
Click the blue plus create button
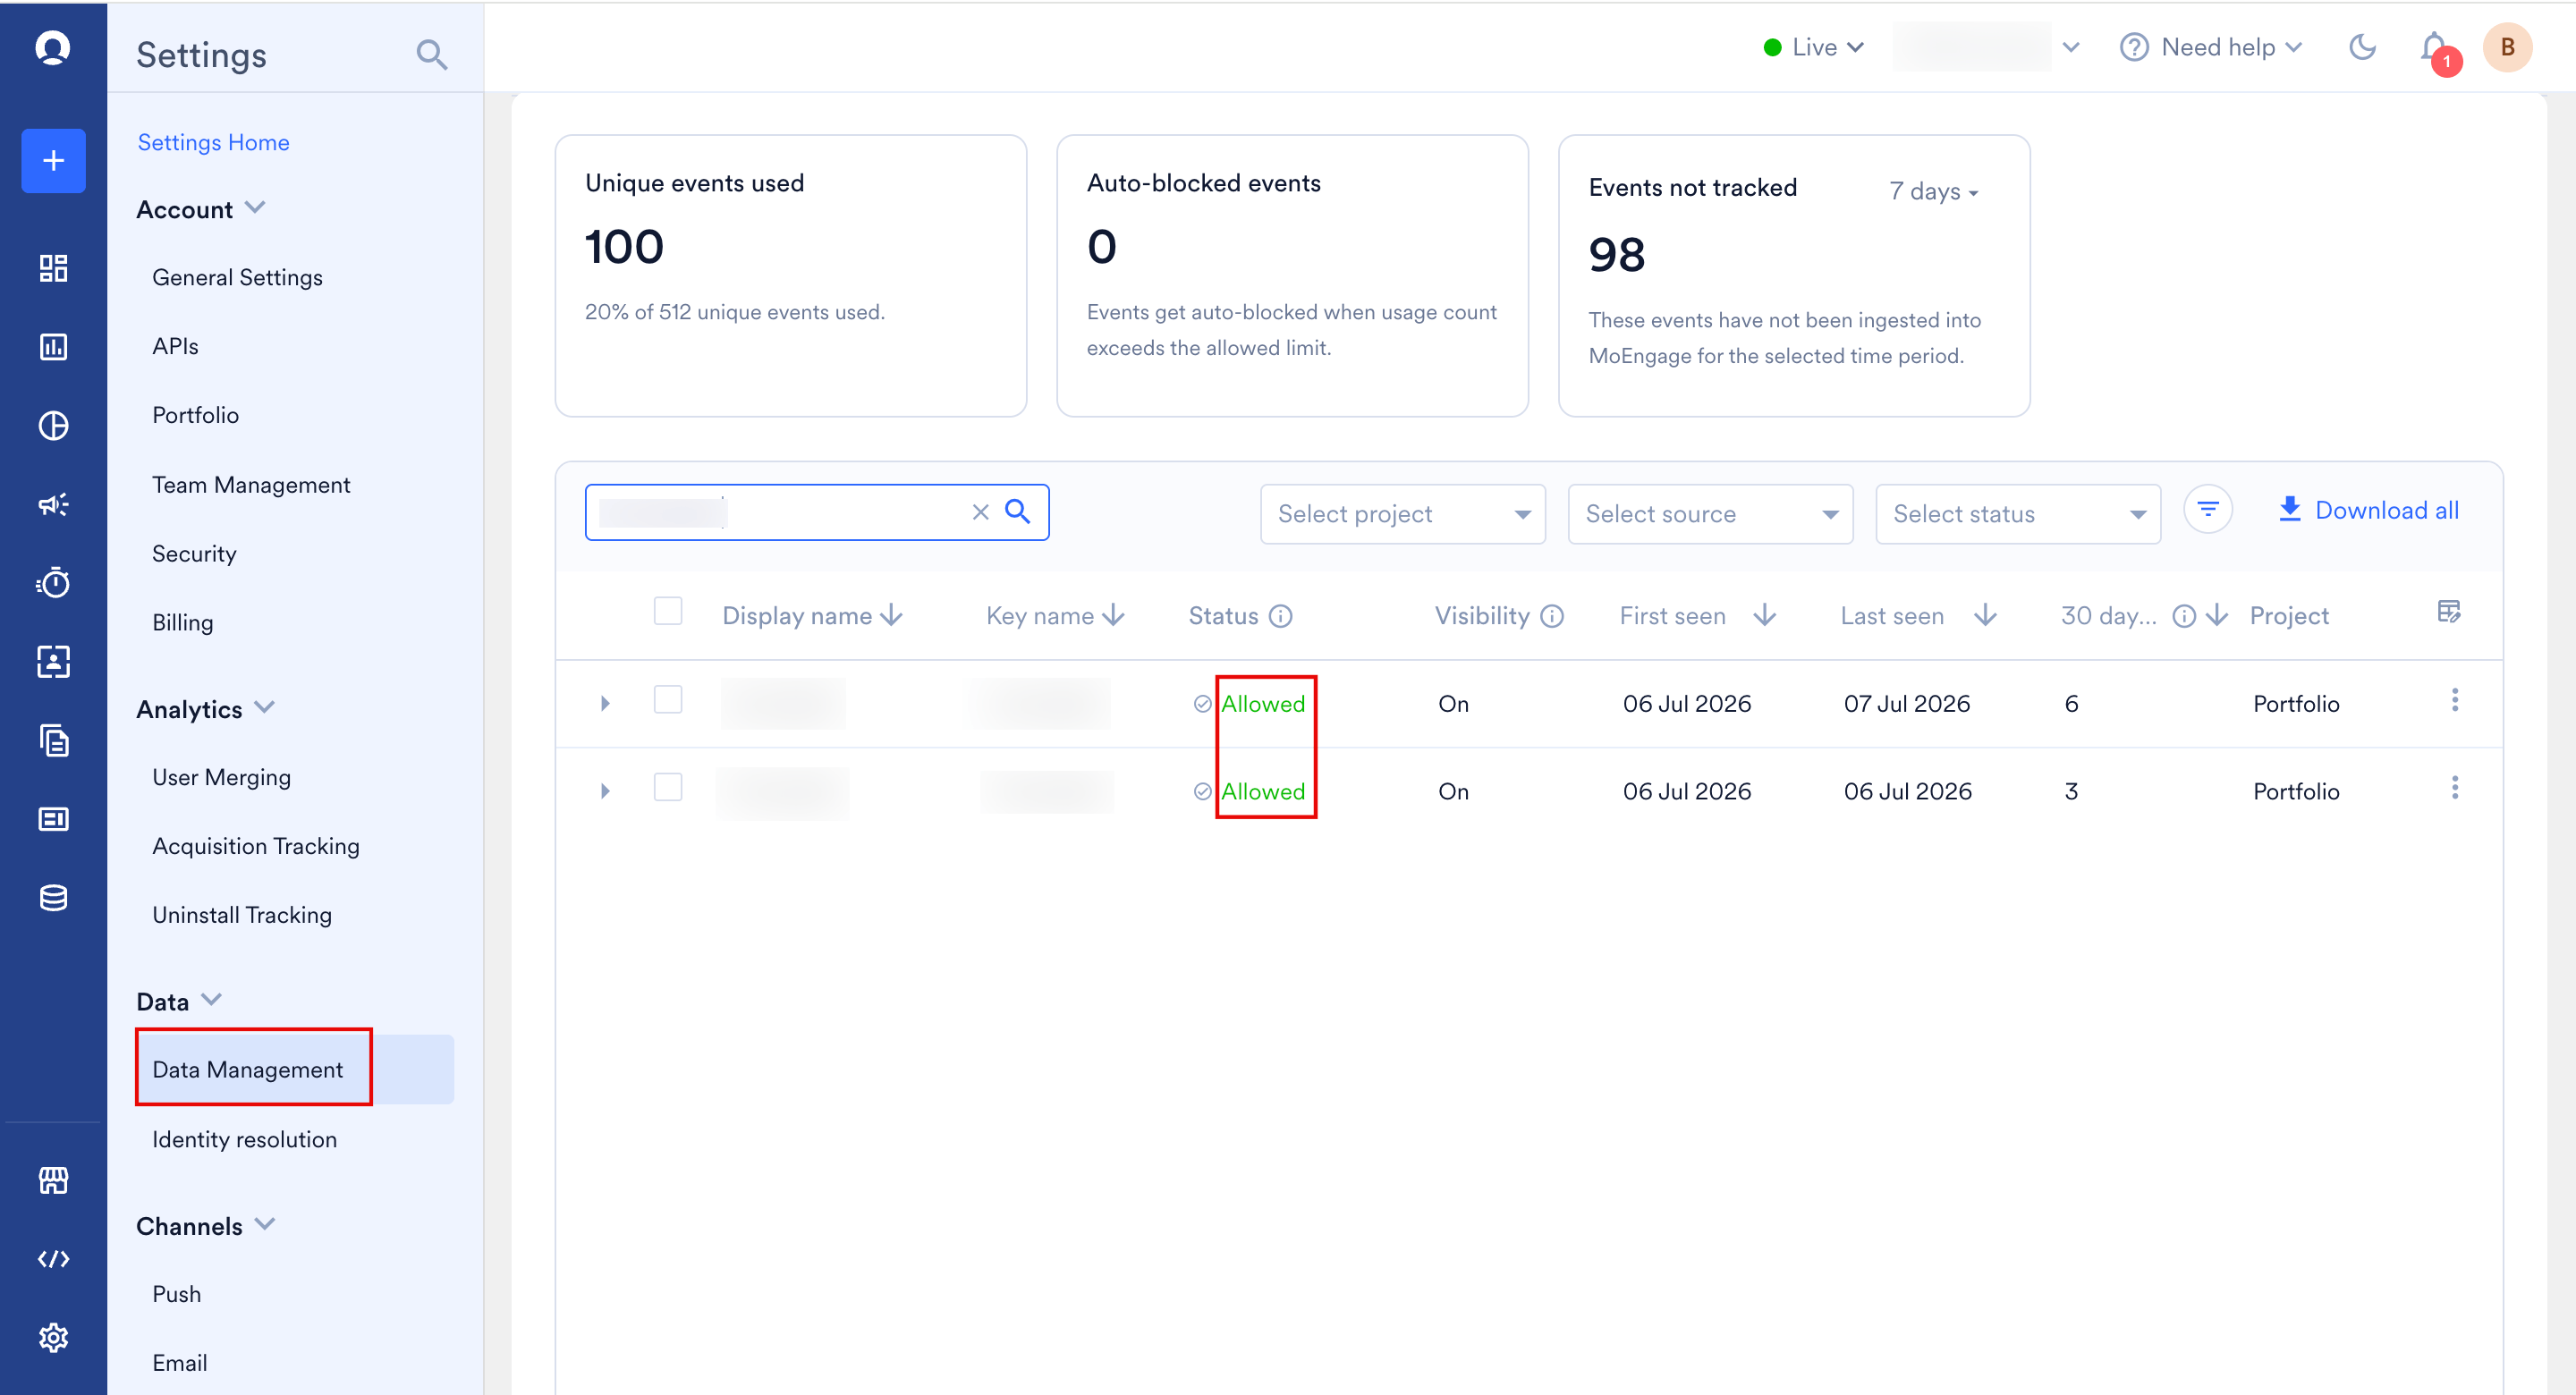[x=53, y=160]
